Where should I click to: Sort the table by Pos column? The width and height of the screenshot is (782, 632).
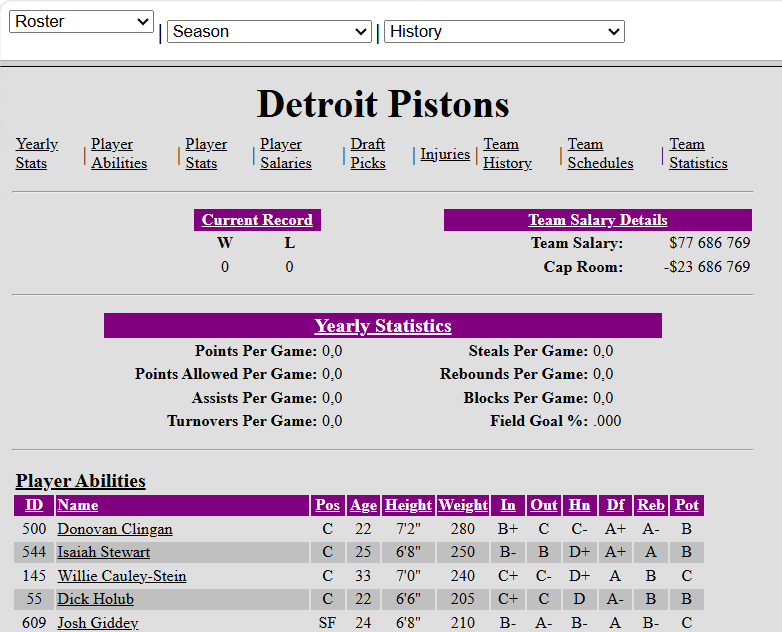coord(327,505)
